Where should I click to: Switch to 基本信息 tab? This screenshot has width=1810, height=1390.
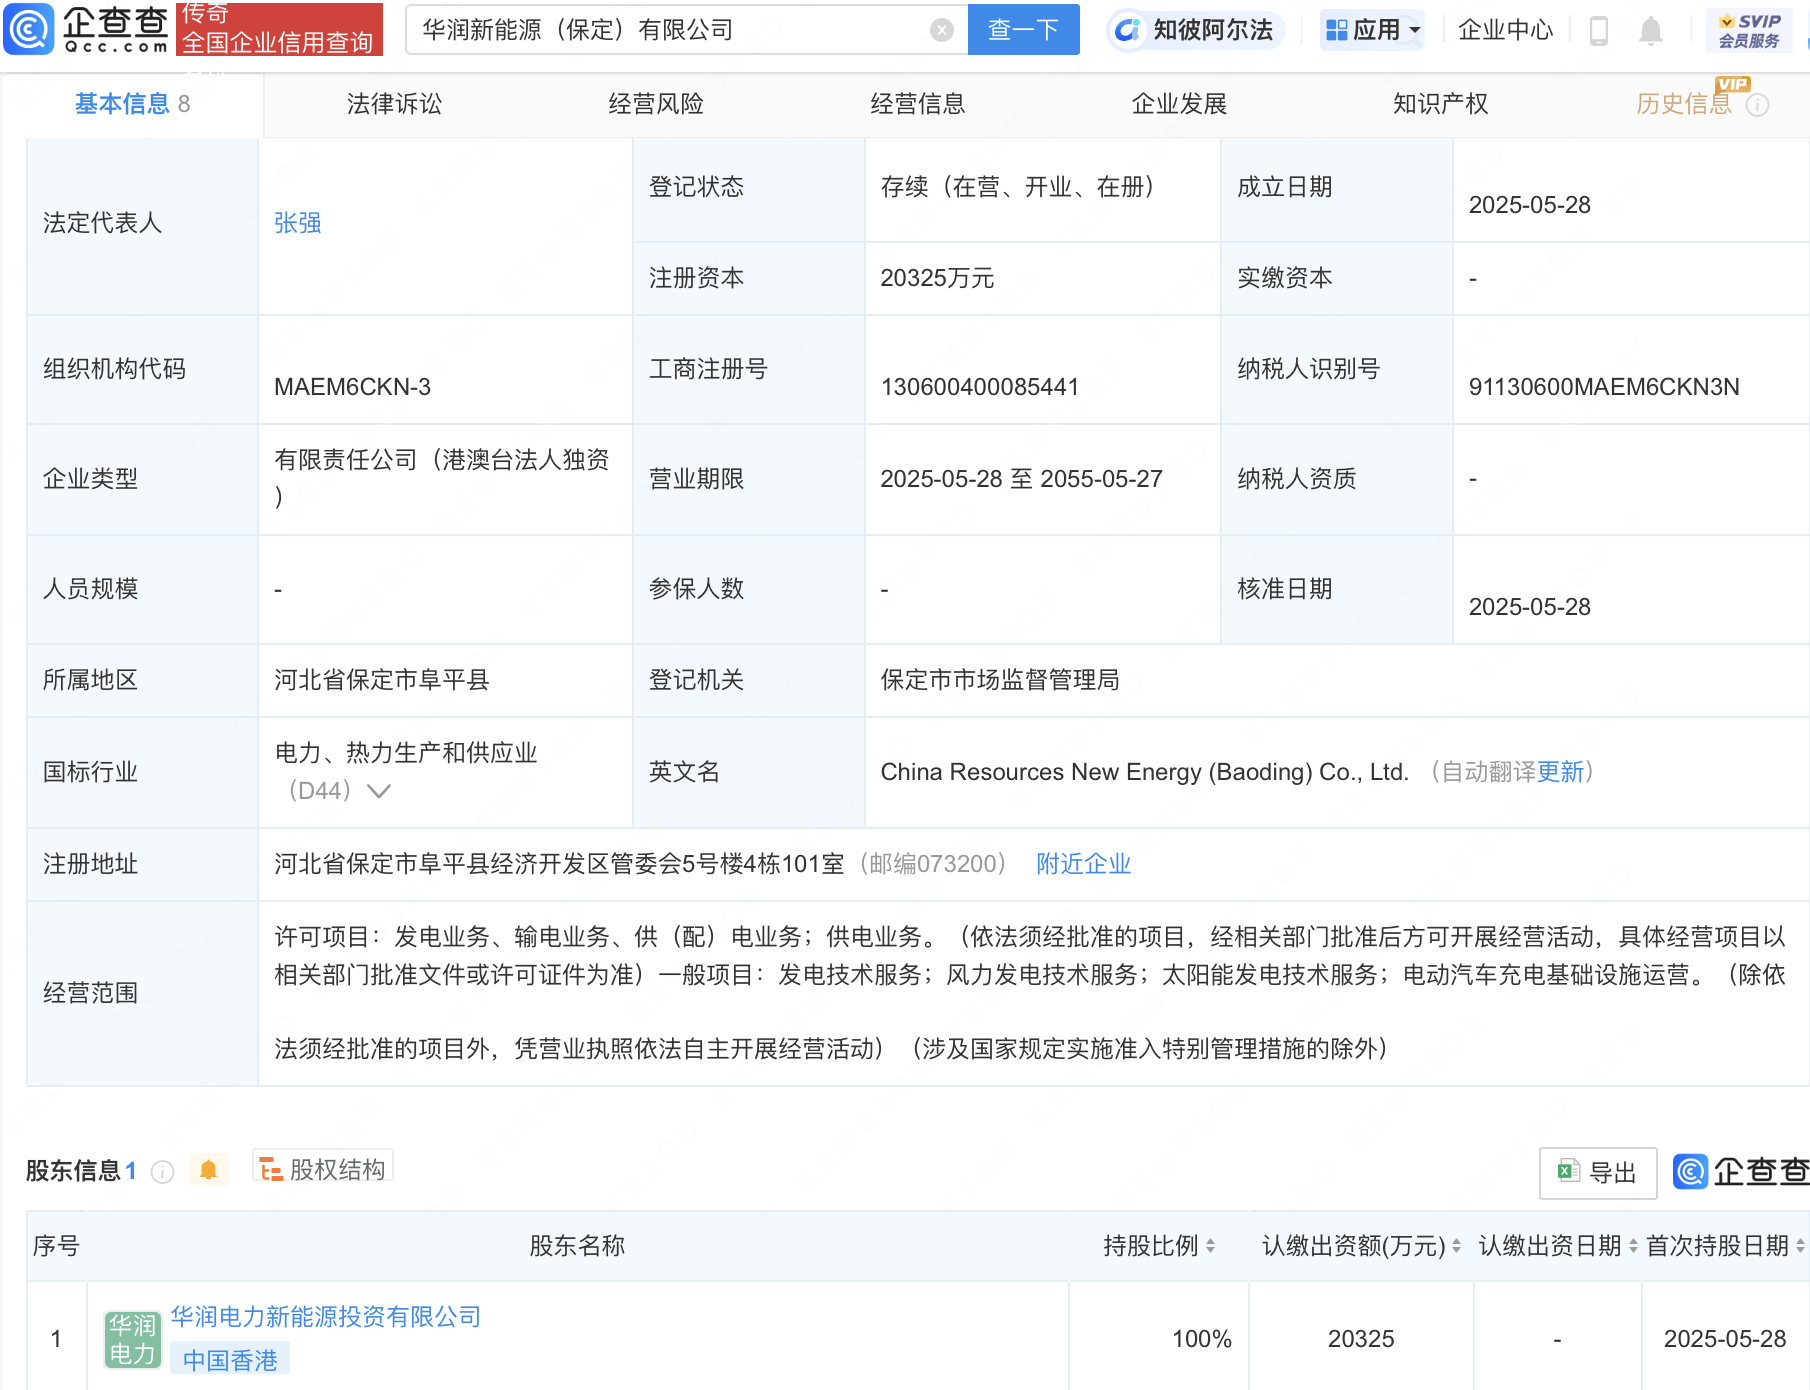tap(132, 104)
